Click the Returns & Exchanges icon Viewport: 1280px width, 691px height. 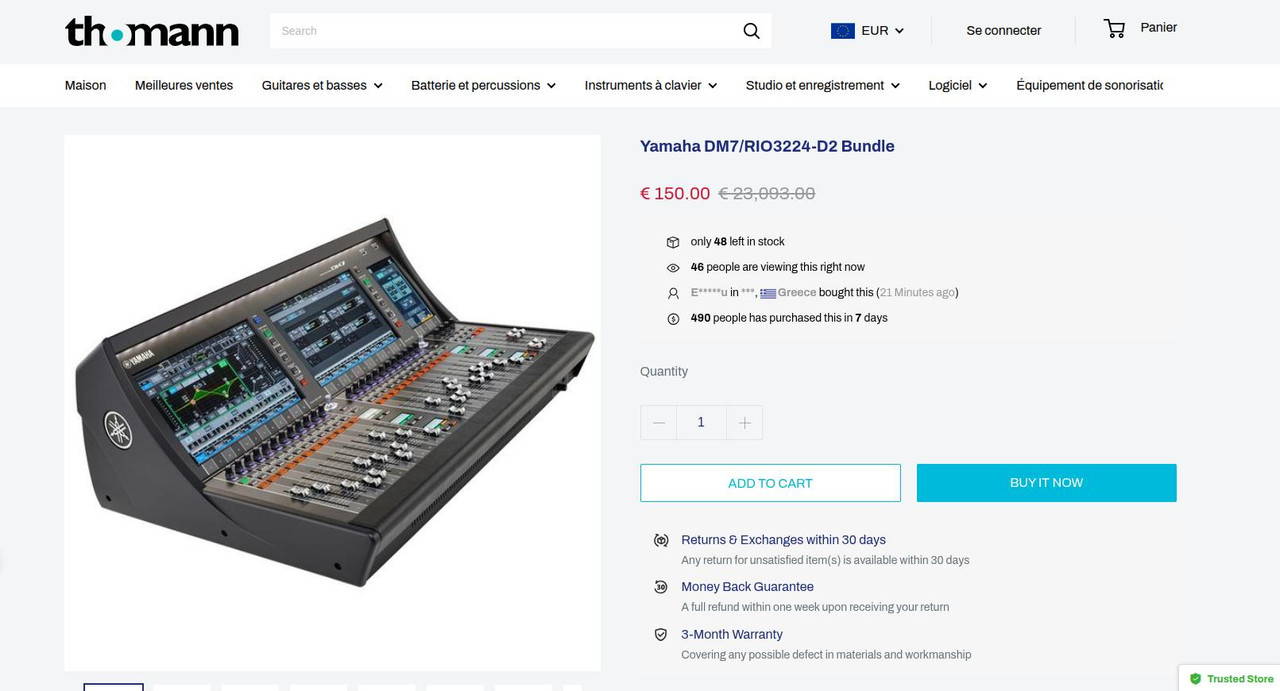point(661,540)
